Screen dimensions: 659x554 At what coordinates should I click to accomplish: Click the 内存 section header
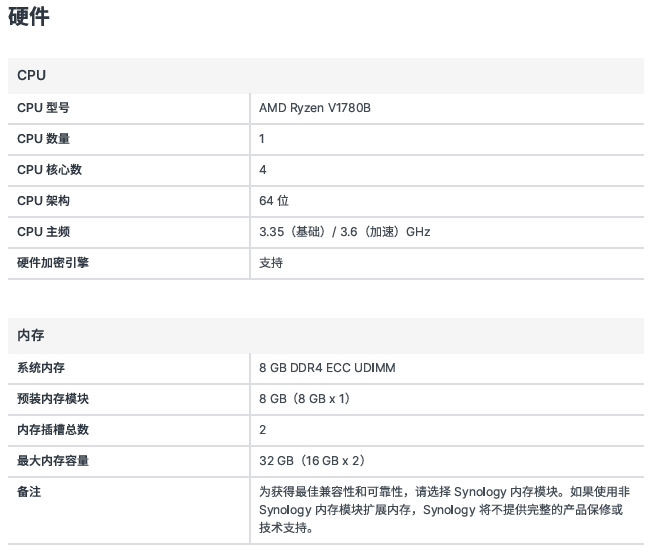(x=31, y=335)
